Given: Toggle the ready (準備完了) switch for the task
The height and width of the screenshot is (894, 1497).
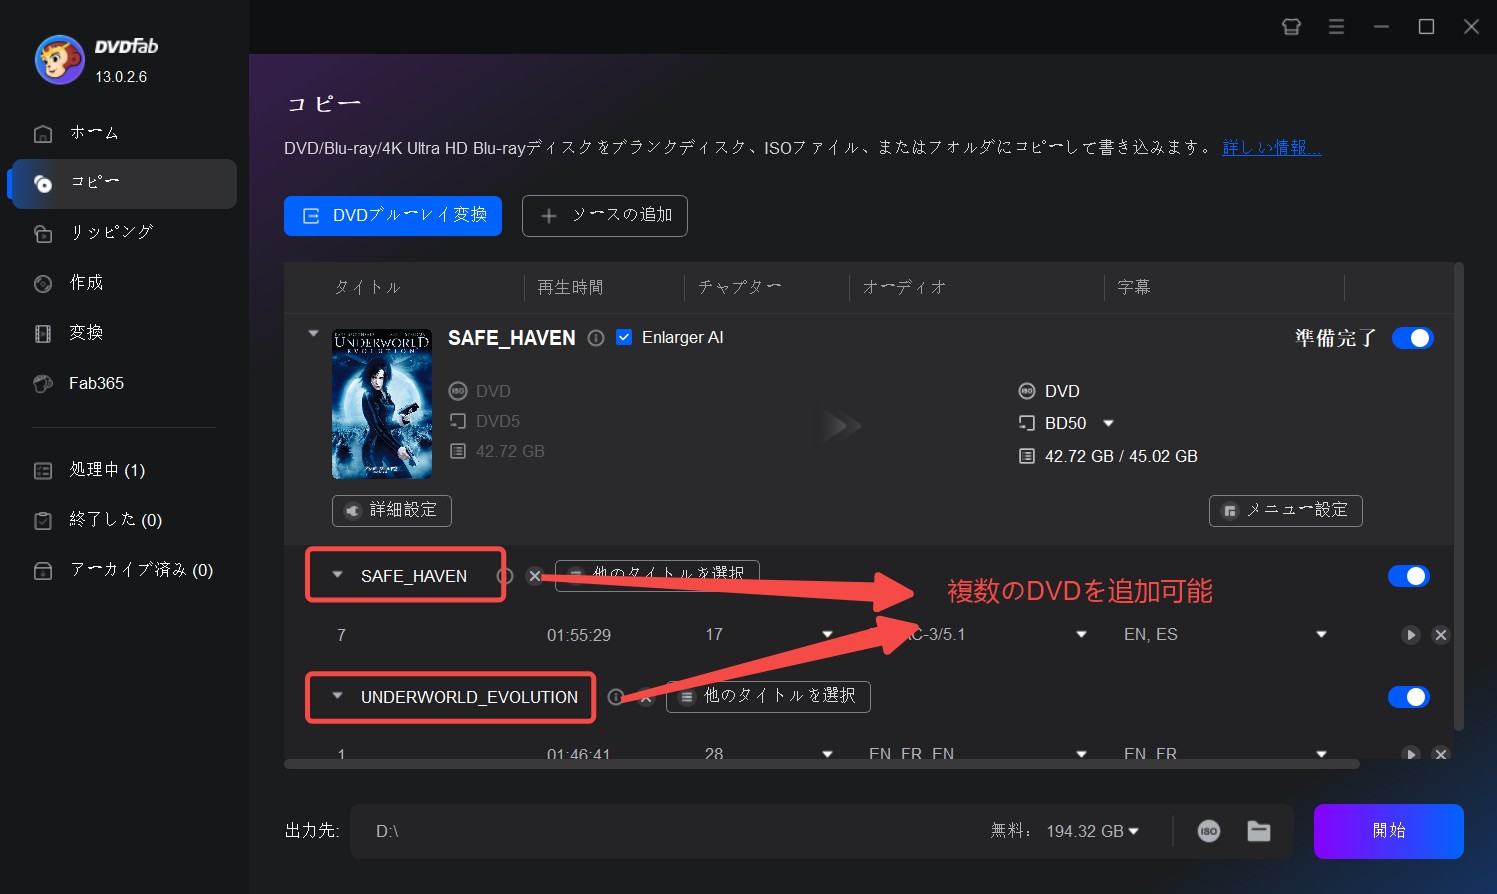Looking at the screenshot, I should 1412,338.
